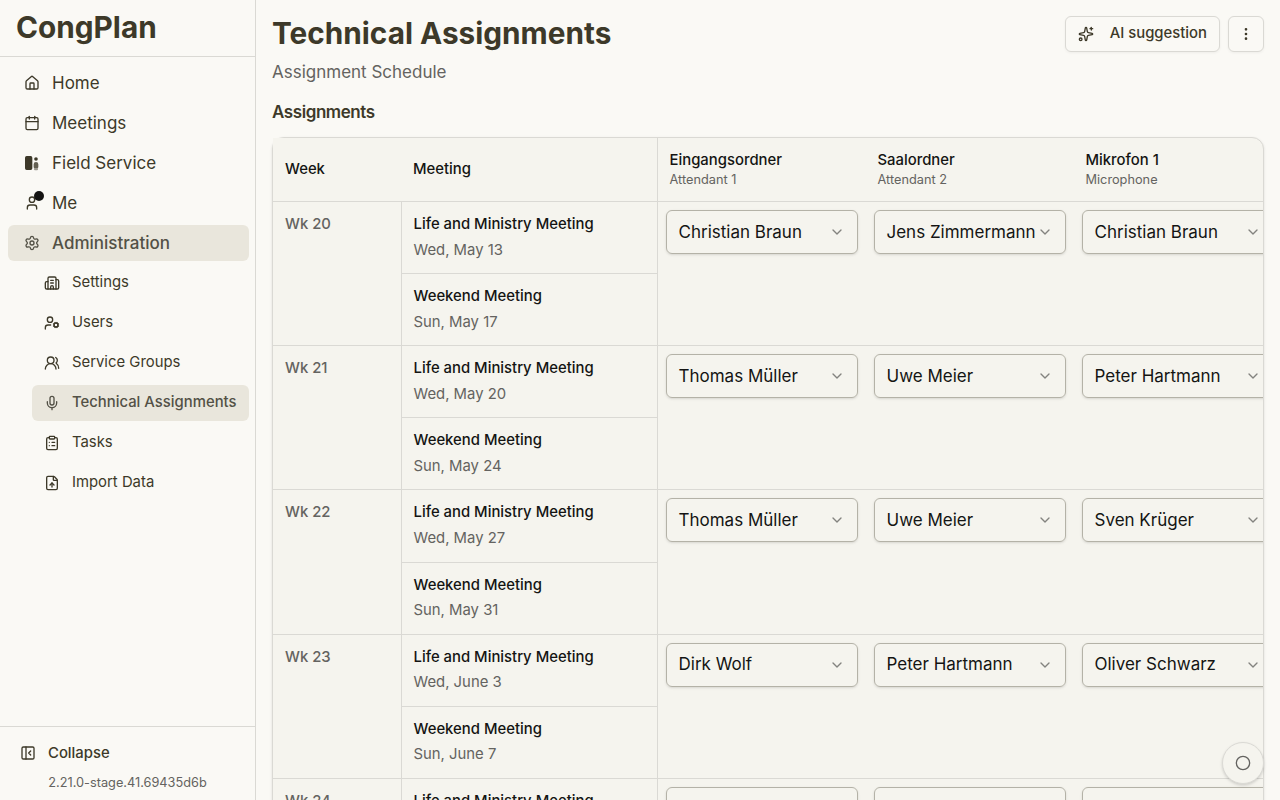
Task: Open Field Service section
Action: (128, 163)
